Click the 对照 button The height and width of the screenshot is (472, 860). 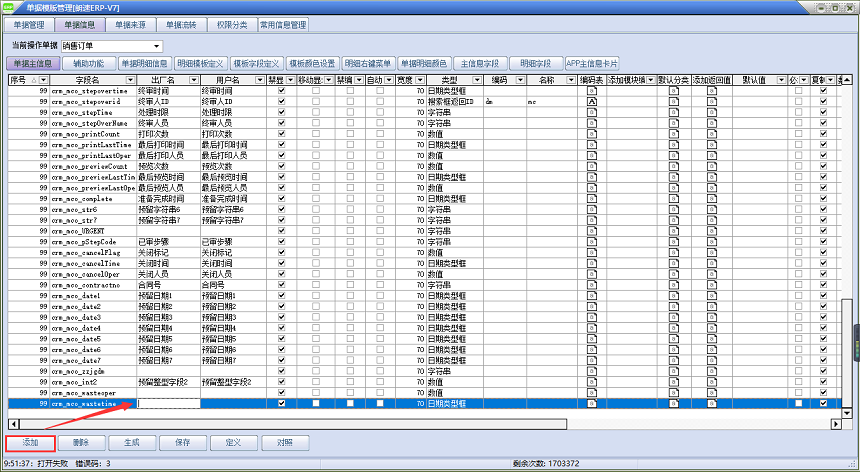[x=285, y=443]
